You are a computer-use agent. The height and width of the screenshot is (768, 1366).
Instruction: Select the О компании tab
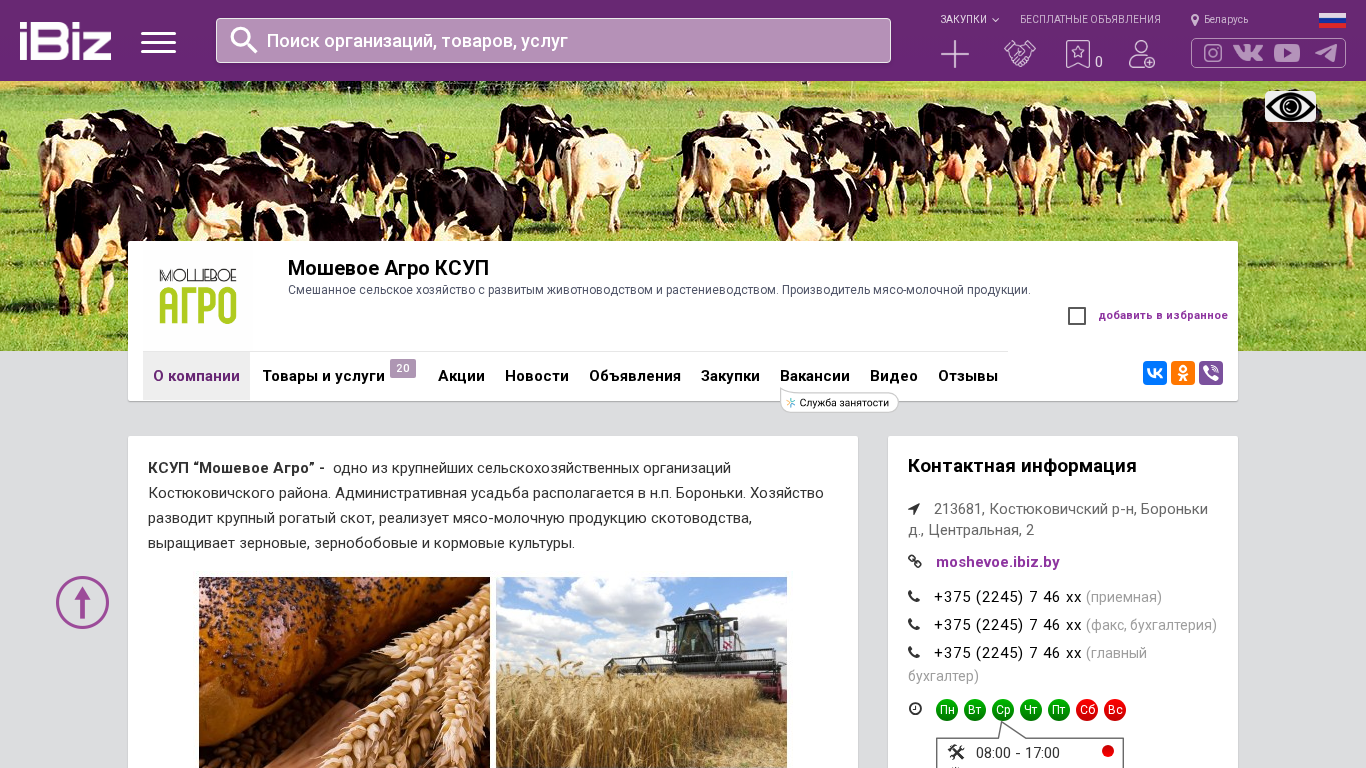(196, 376)
